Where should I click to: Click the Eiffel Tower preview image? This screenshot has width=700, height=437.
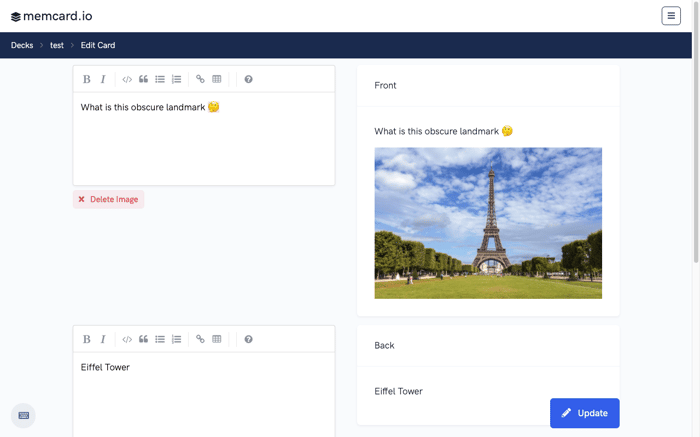(x=488, y=223)
